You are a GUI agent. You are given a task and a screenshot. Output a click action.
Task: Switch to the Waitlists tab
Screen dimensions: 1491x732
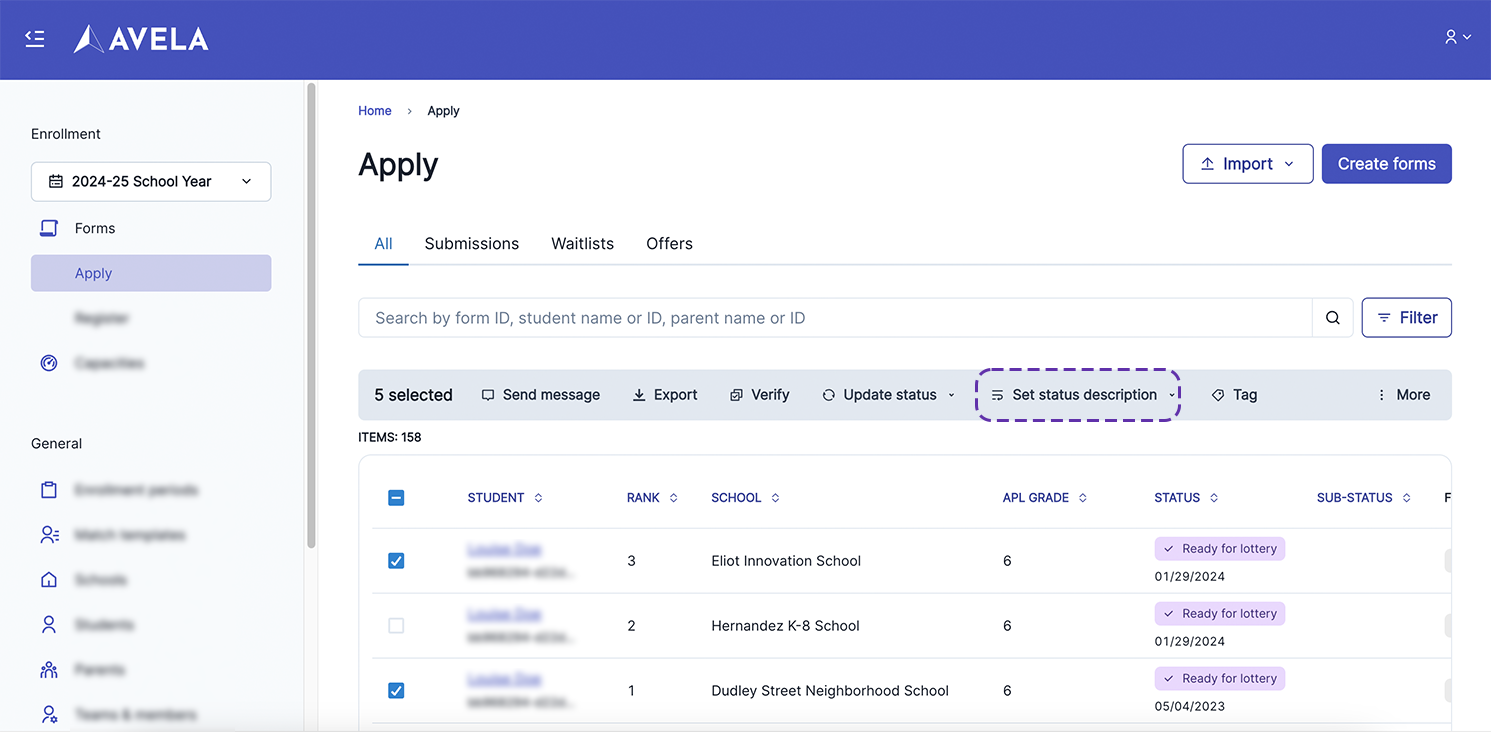click(x=582, y=244)
